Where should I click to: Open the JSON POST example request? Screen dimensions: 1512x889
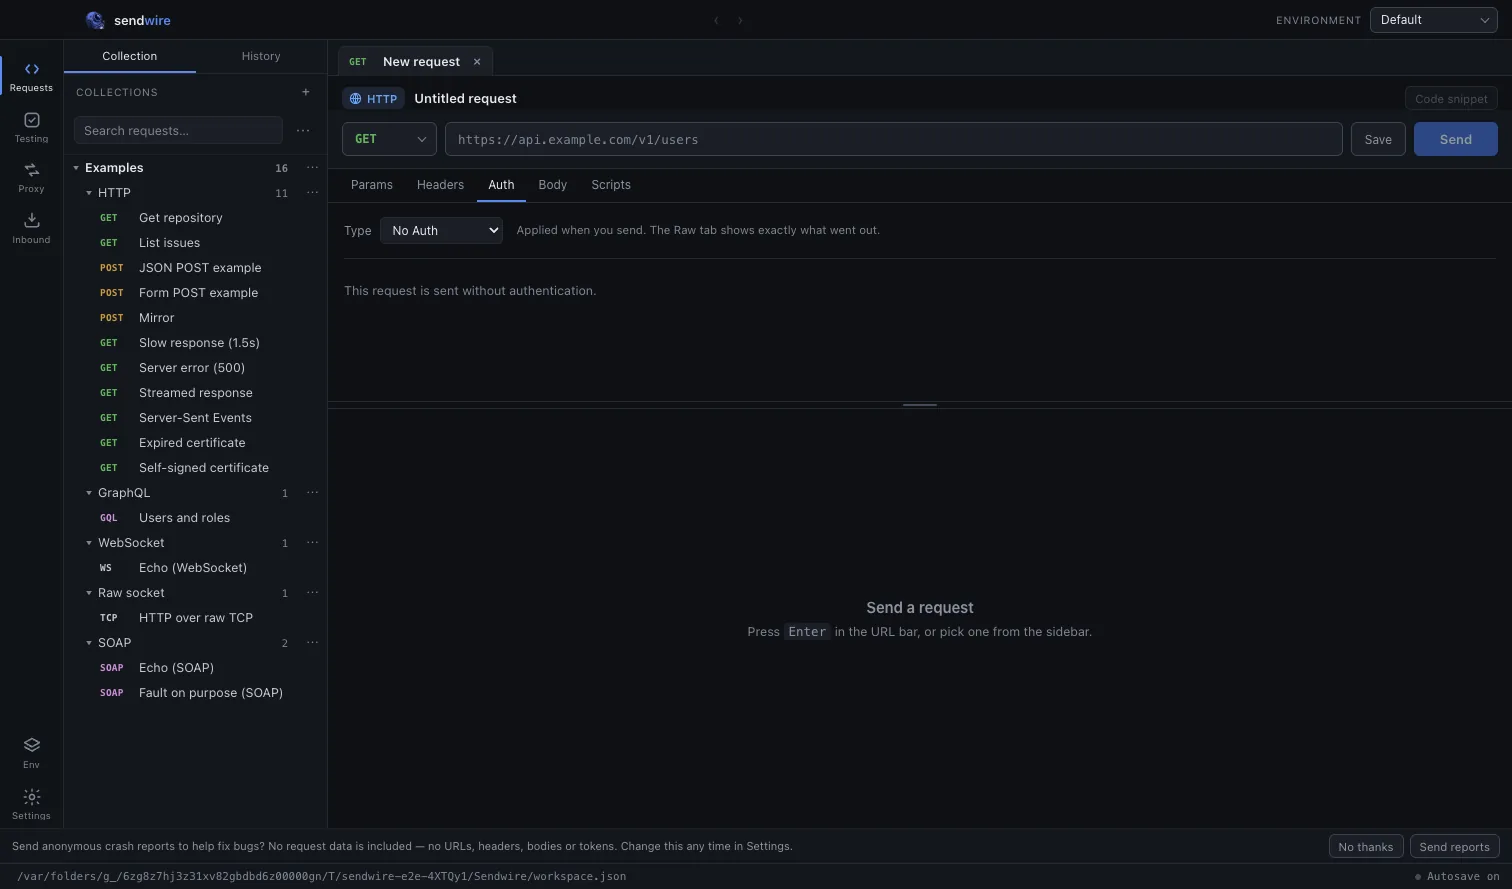pyautogui.click(x=196, y=268)
